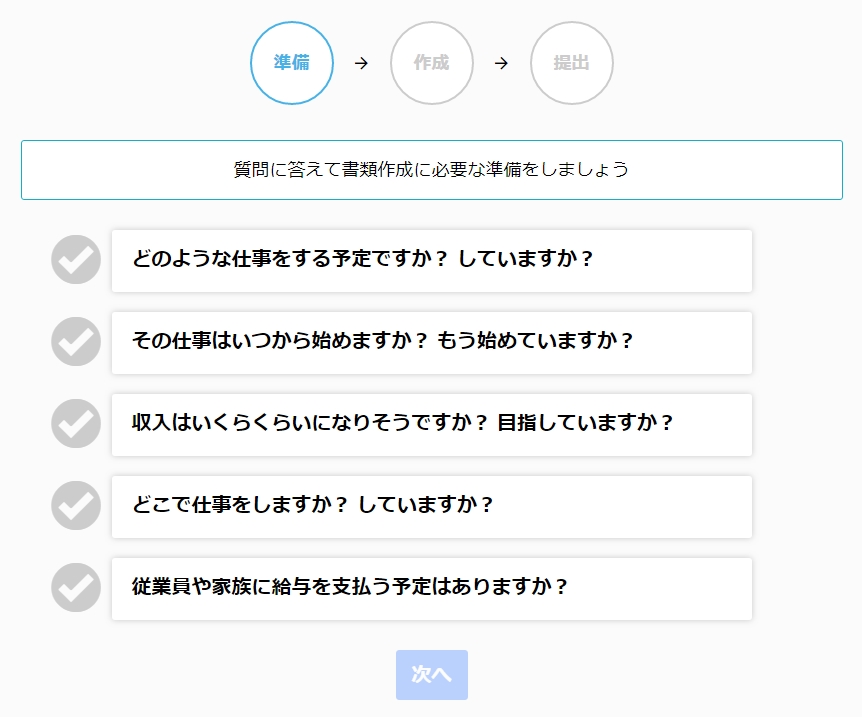This screenshot has height=717, width=862.
Task: Toggle checkmark beside どのような仕事をする予定ですか
Action: (76, 260)
